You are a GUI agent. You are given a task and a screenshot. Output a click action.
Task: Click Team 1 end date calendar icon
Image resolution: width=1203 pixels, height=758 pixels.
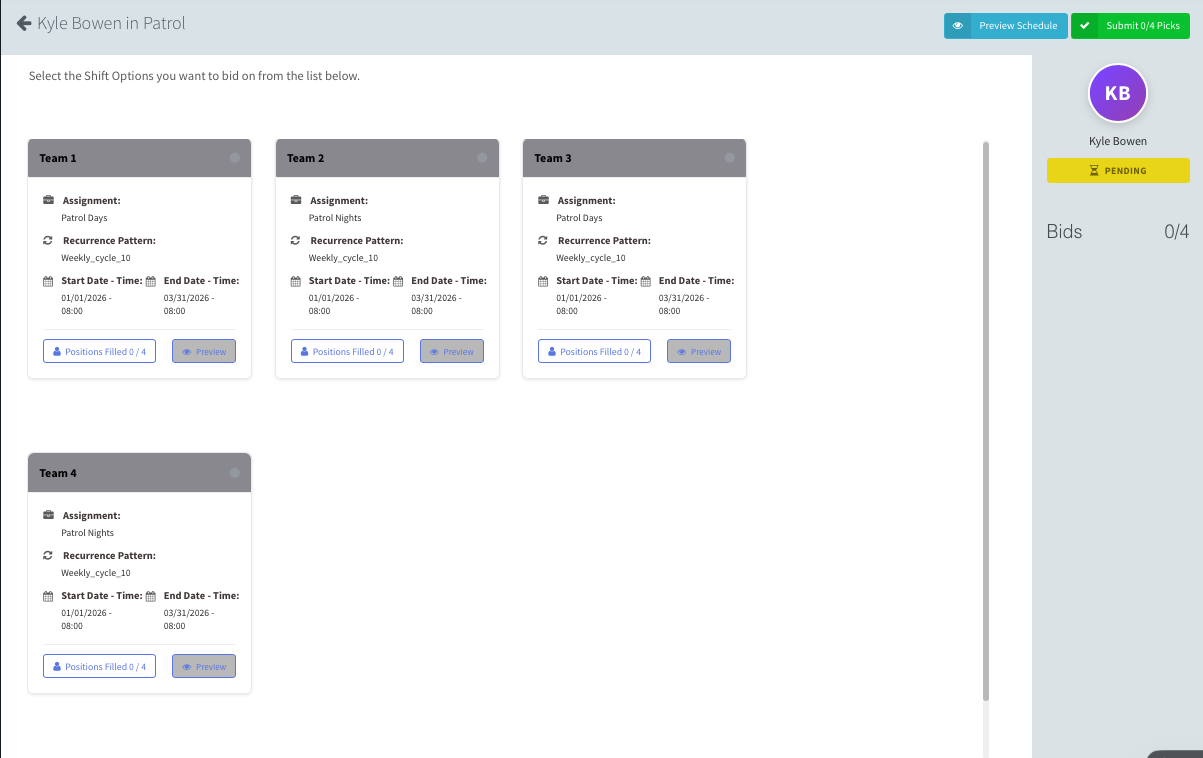[151, 281]
